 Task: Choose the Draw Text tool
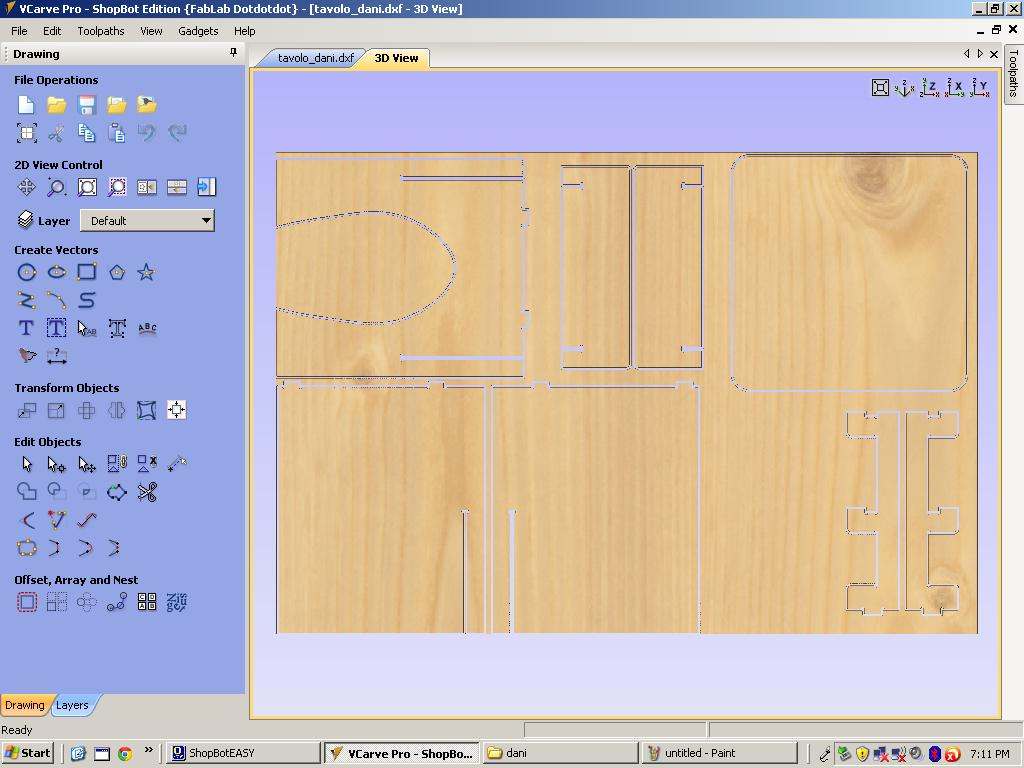click(26, 328)
